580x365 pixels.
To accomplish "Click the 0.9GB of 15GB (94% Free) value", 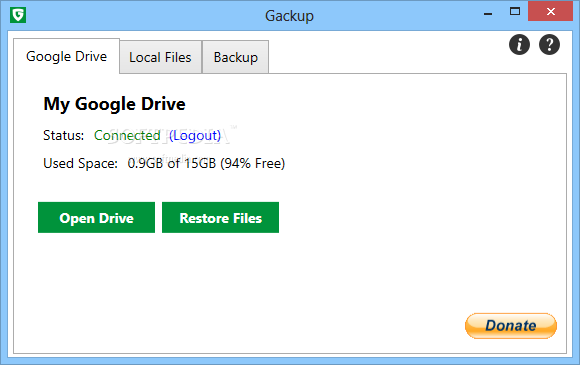I will click(x=206, y=163).
